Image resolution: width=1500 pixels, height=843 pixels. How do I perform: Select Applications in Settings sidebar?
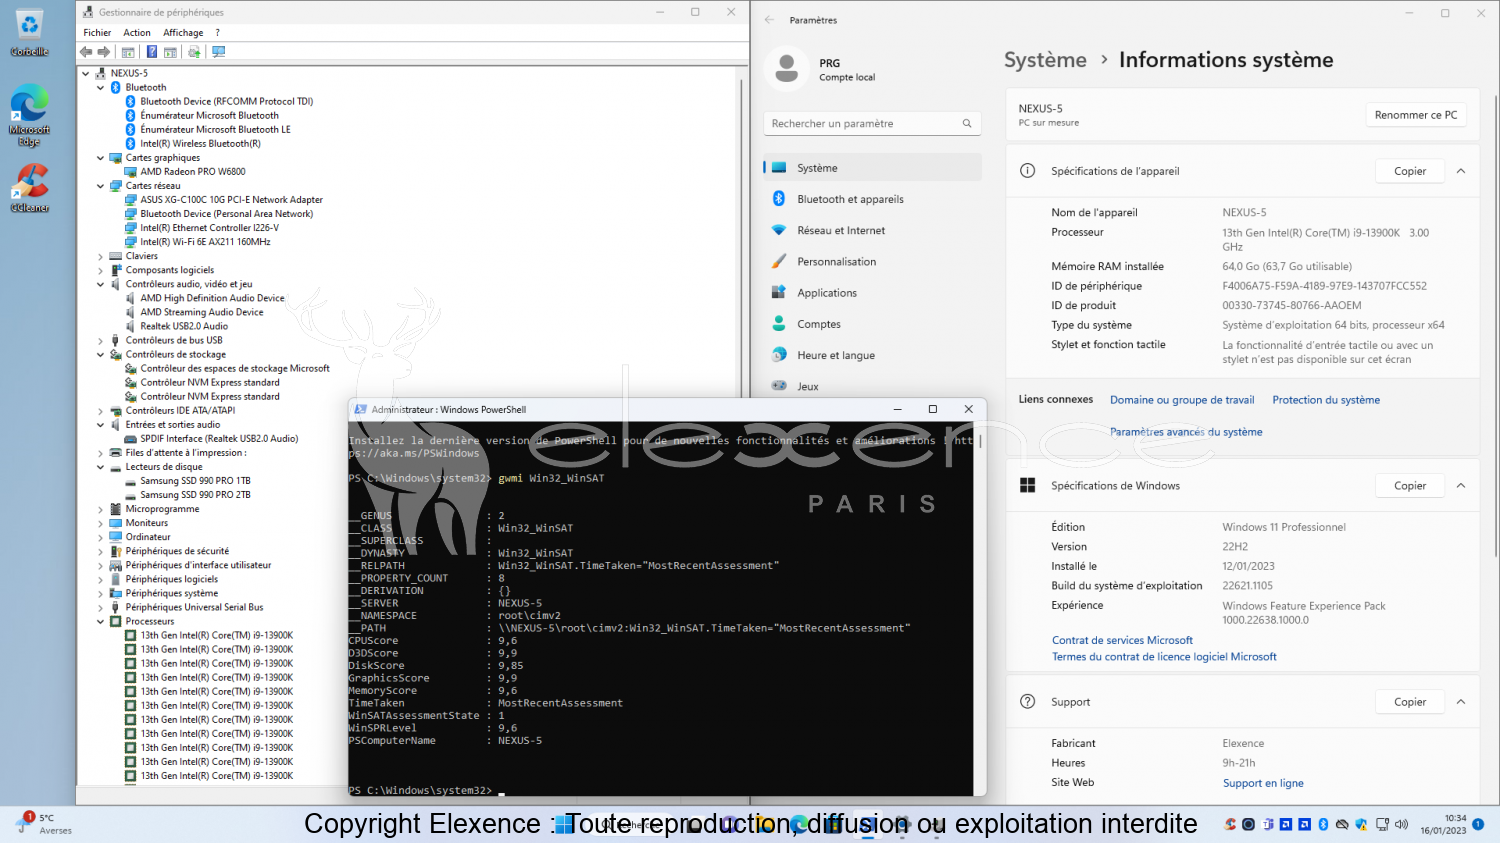tap(872, 293)
